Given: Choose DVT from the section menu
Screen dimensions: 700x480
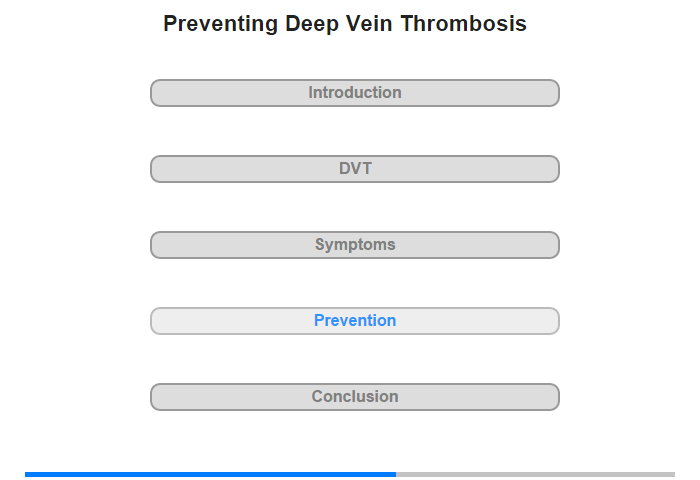Looking at the screenshot, I should tap(354, 169).
